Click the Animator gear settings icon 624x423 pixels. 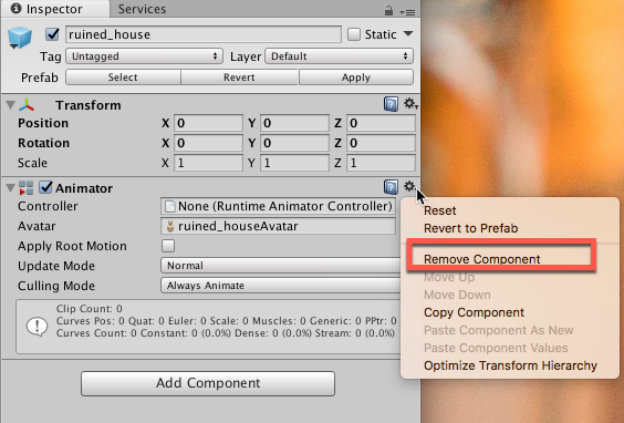[409, 187]
